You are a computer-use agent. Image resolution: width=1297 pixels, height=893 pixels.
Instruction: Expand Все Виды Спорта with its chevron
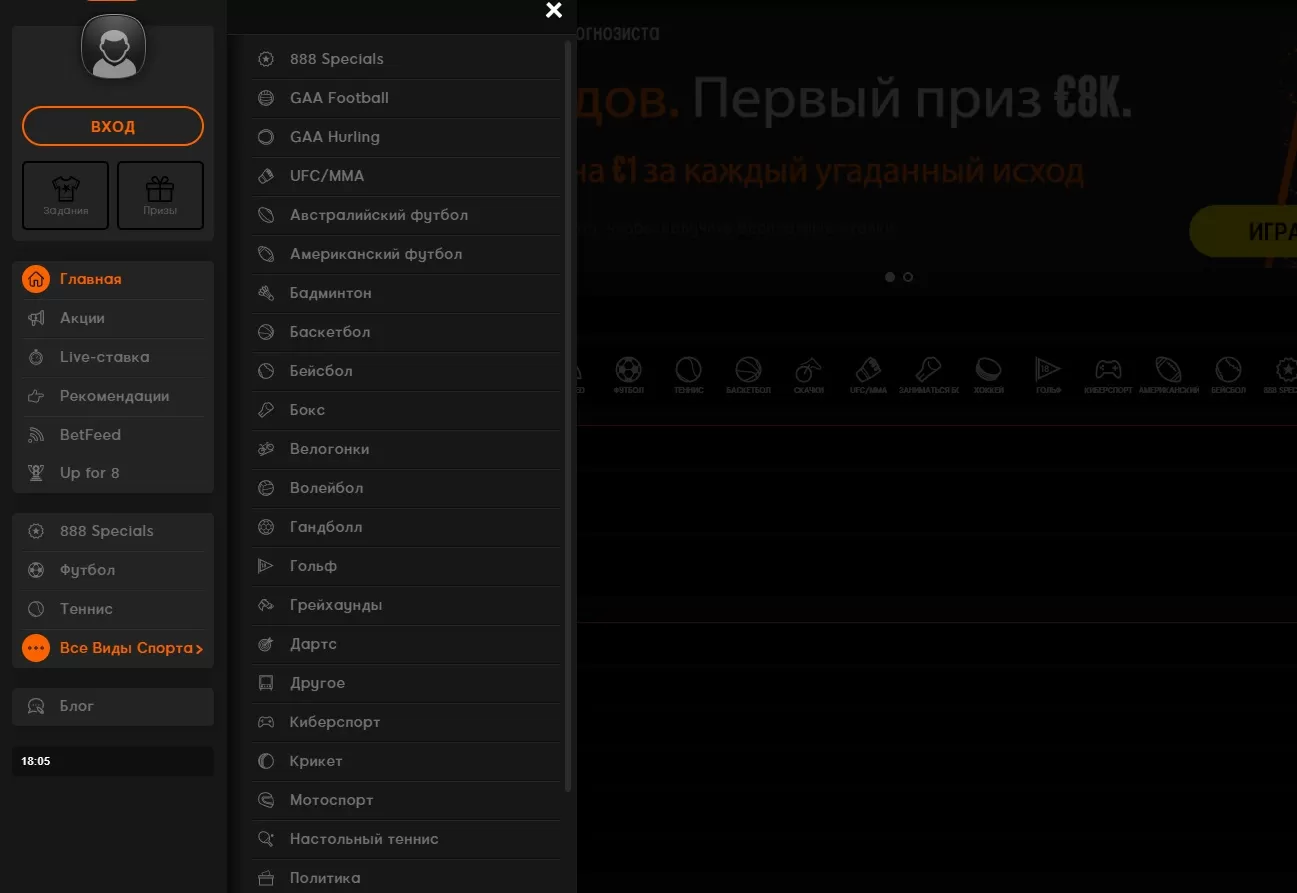click(197, 648)
